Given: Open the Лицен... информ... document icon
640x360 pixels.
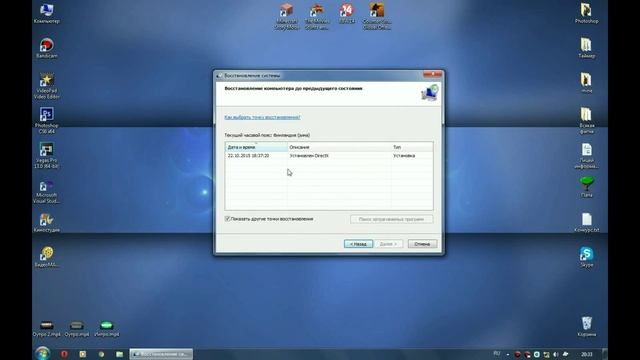Looking at the screenshot, I should 587,156.
